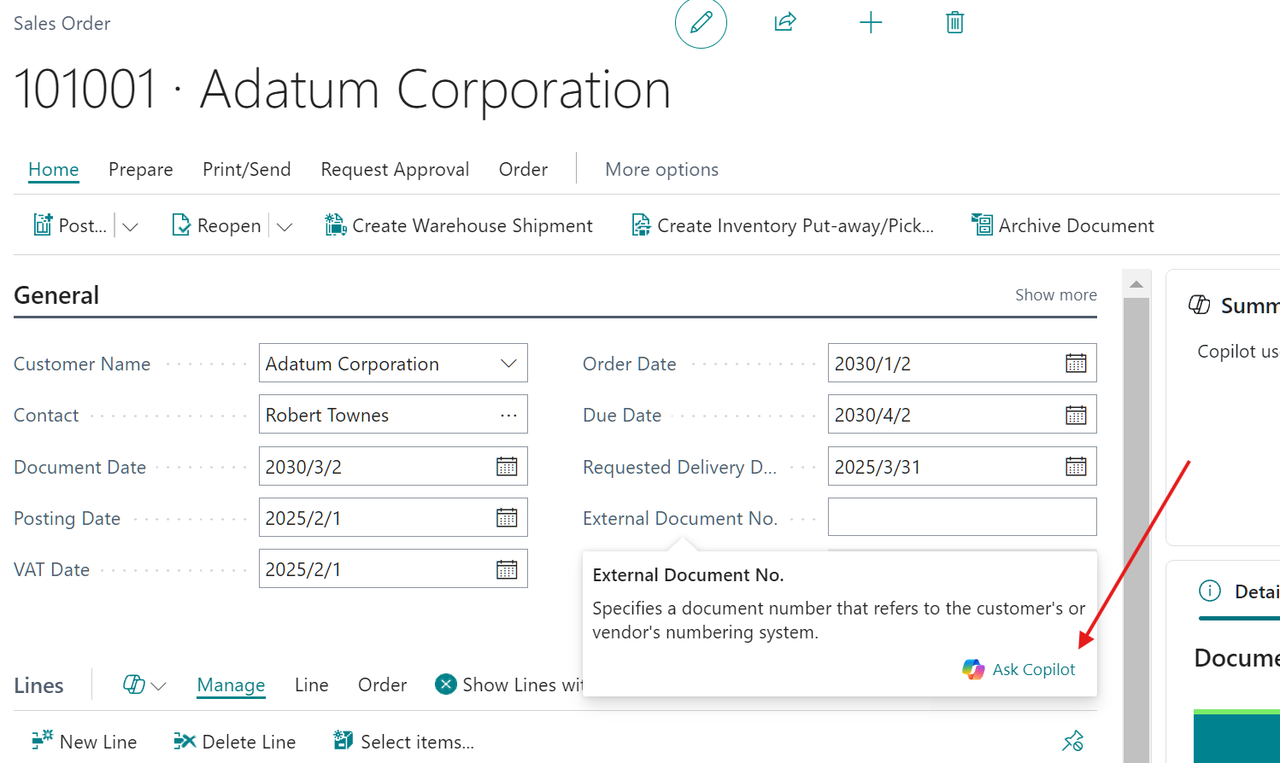Click the Copilot icon in Lines header
Screen dimensions: 1280x763
[x=134, y=684]
